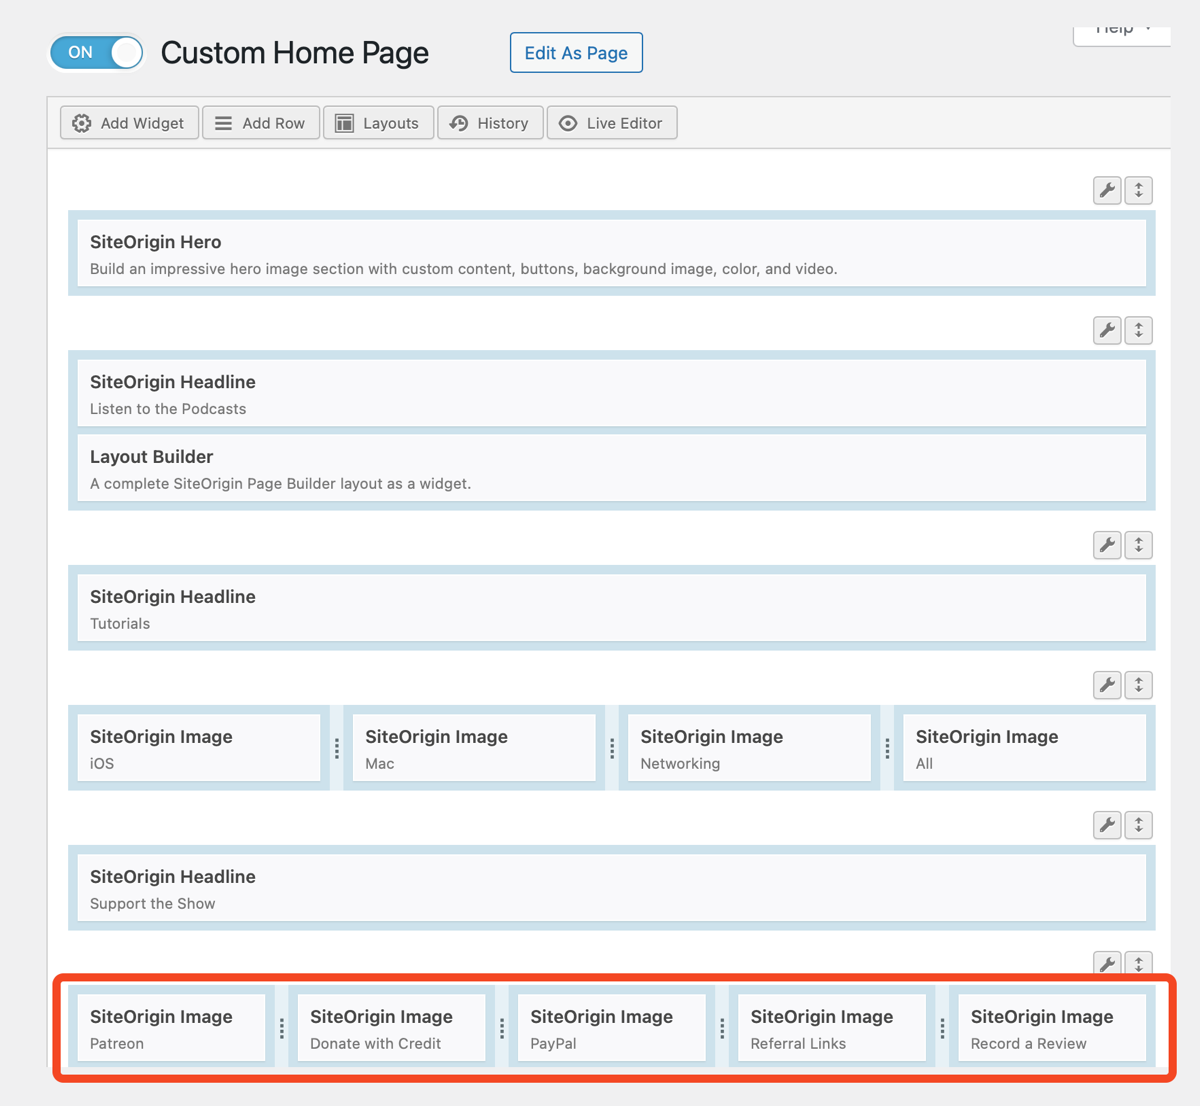The width and height of the screenshot is (1200, 1106).
Task: Click move arrows icon above SiteOrigin Hero row
Action: [x=1139, y=190]
